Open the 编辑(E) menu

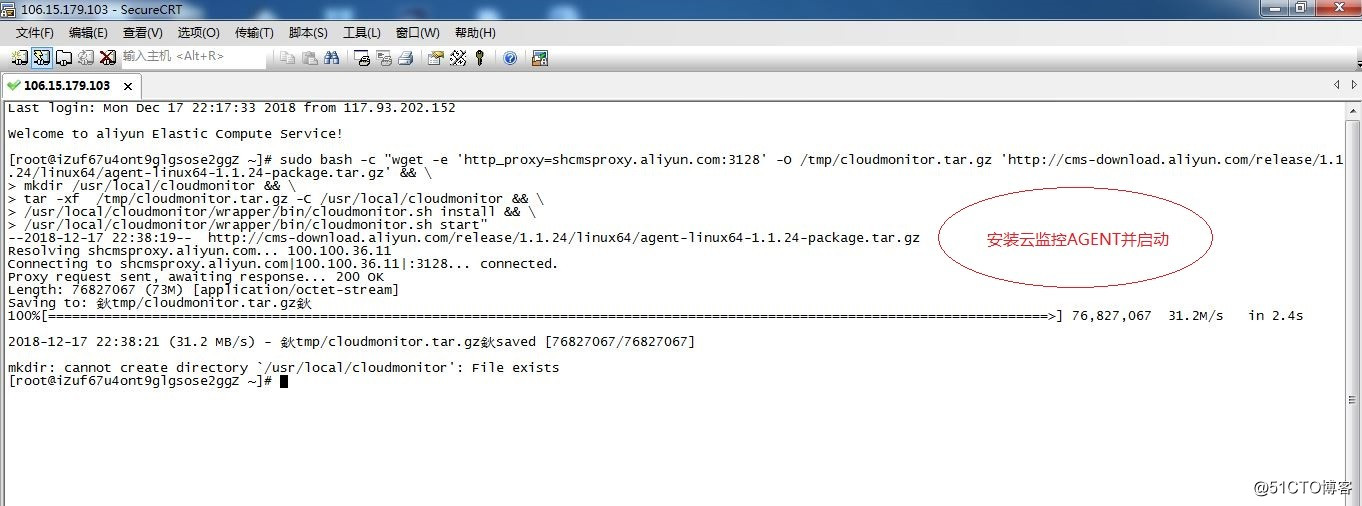pos(89,33)
